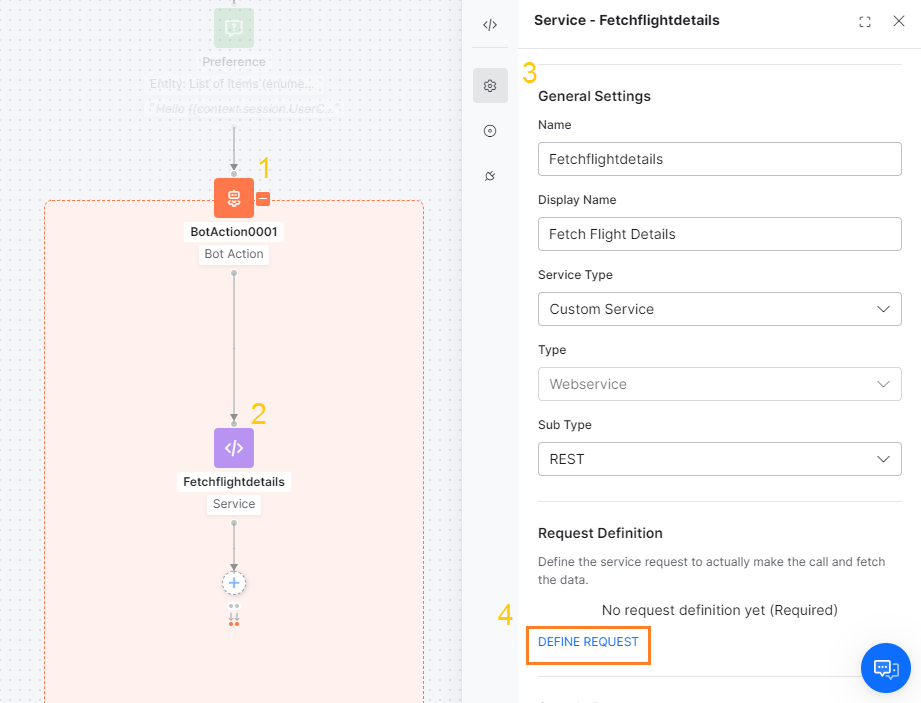Click the Preference node icon at the top
The image size is (921, 703).
(233, 28)
